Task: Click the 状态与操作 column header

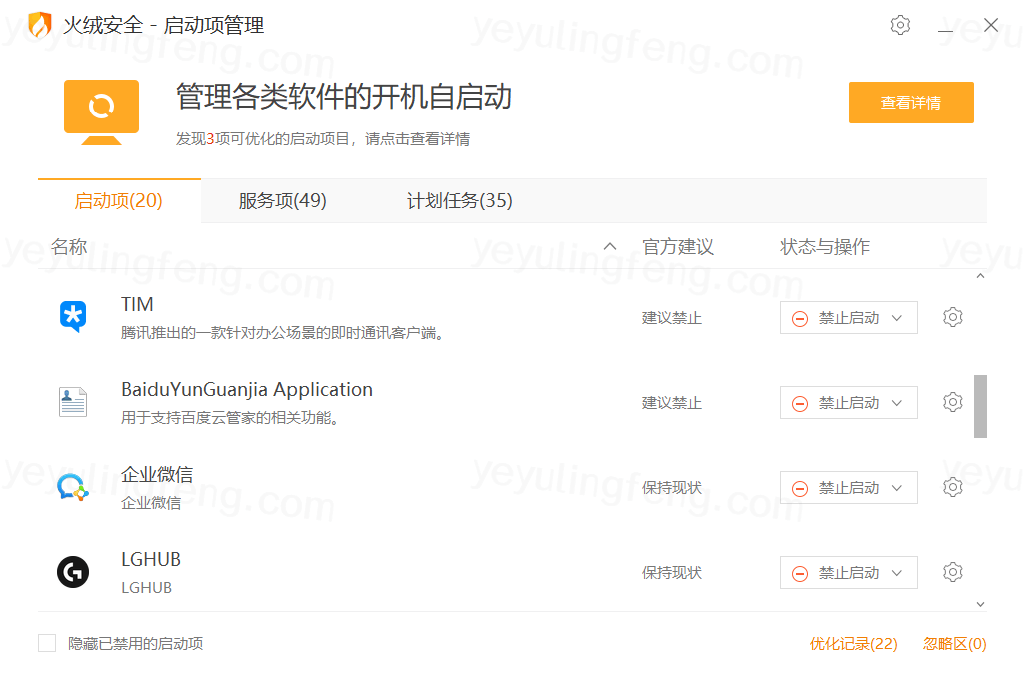Action: click(825, 246)
